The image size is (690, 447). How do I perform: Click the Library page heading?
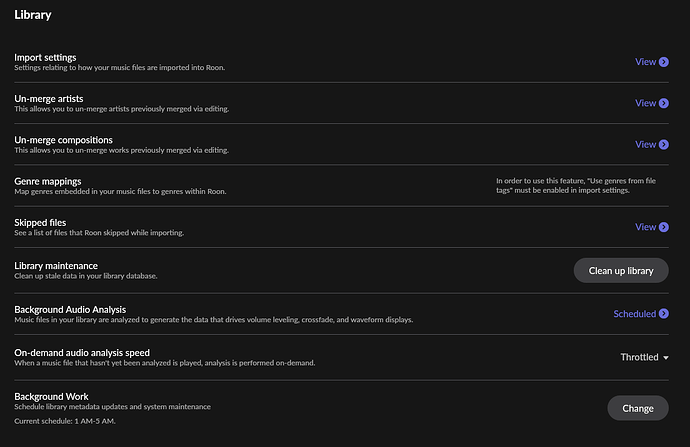coord(33,15)
